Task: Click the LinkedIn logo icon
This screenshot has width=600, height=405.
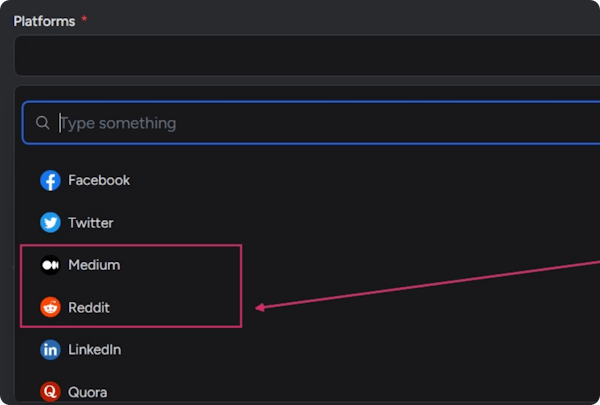Action: (x=50, y=350)
